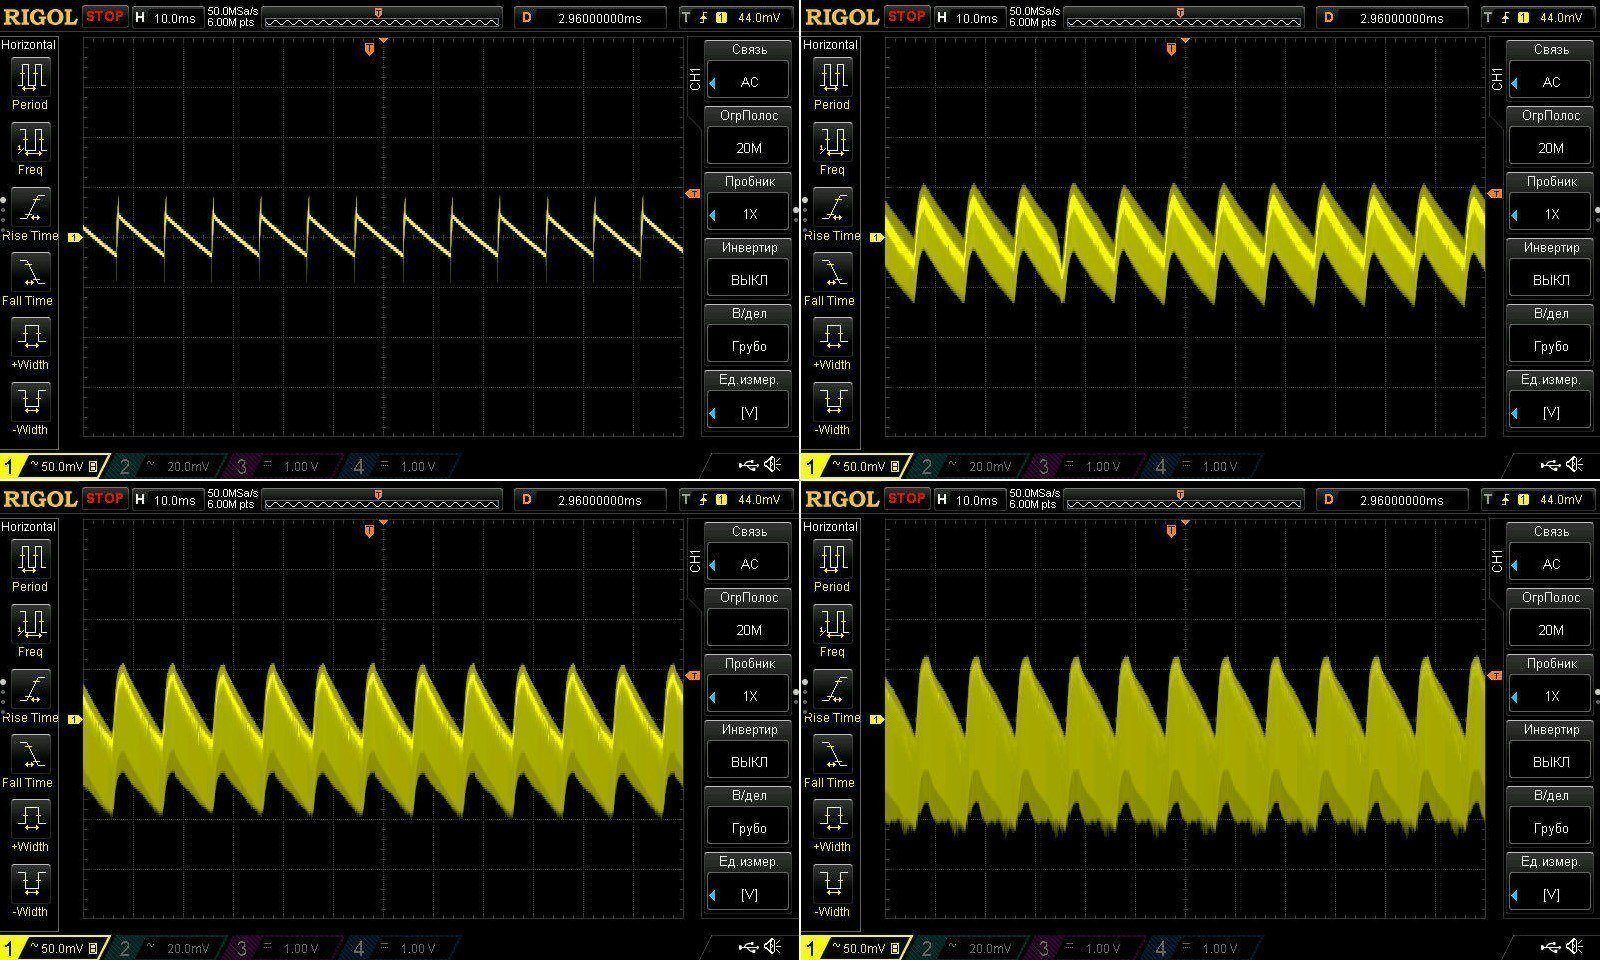This screenshot has width=1600, height=960.
Task: Expand Ед.измер. [V] units selector in top-right scope
Action: pos(1550,412)
